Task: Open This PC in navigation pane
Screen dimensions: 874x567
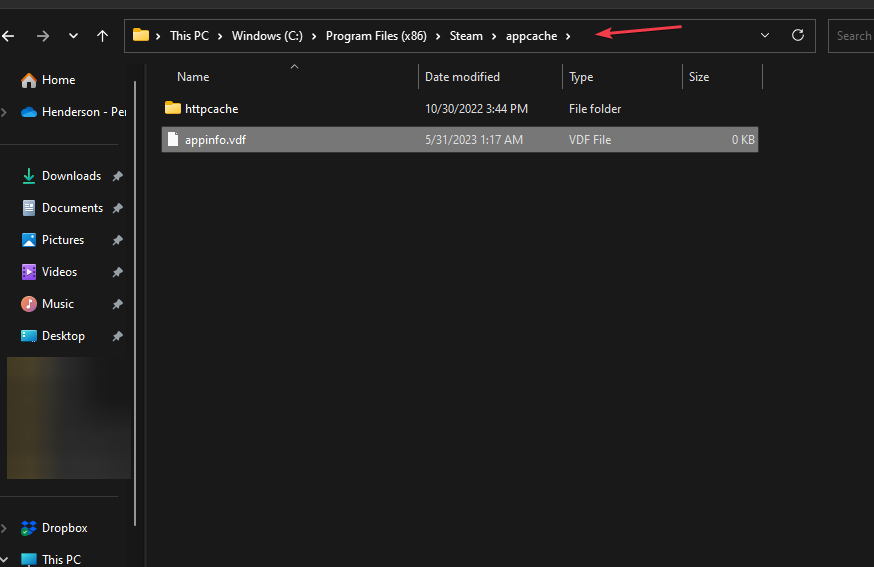Action: coord(61,559)
